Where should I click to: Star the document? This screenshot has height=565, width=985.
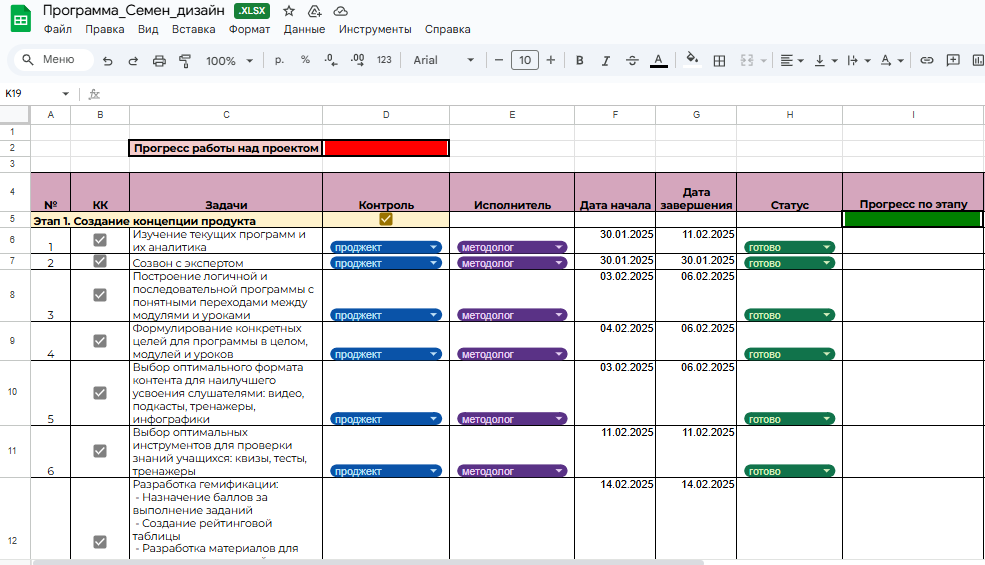289,11
